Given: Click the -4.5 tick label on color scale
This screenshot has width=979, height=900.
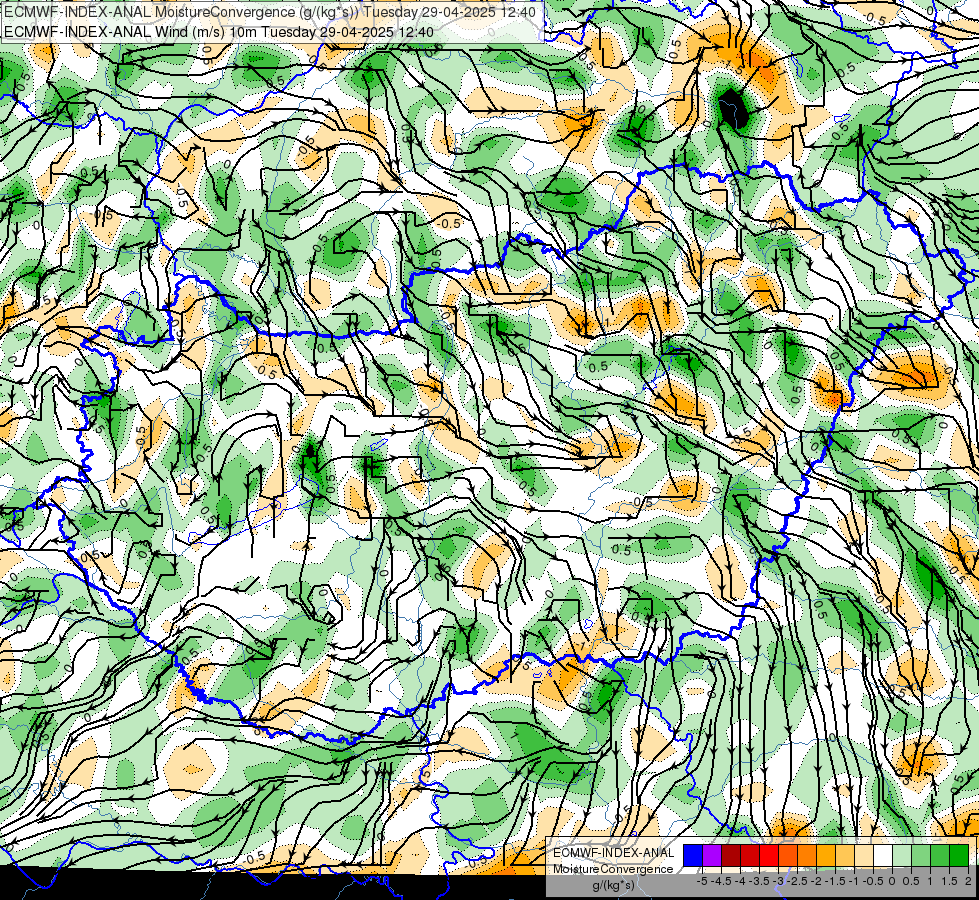Looking at the screenshot, I should click(x=721, y=881).
